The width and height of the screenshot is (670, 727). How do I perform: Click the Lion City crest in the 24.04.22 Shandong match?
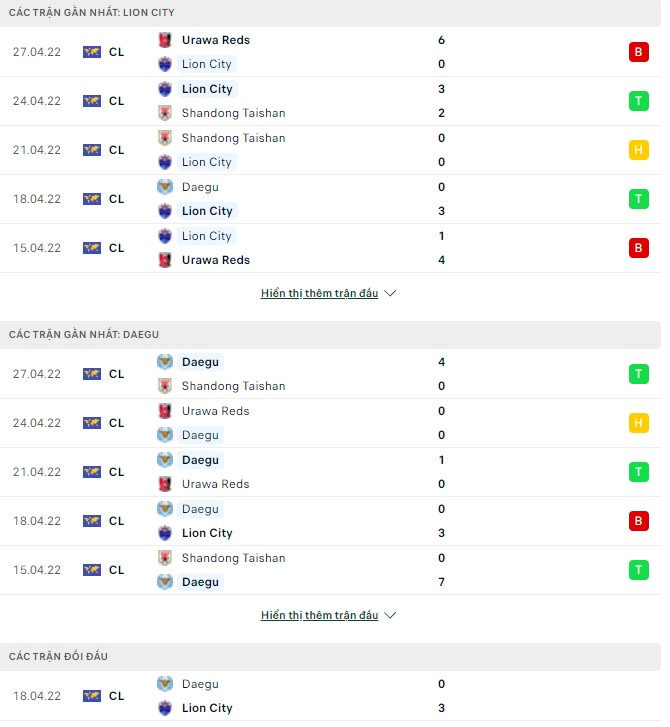tap(165, 89)
